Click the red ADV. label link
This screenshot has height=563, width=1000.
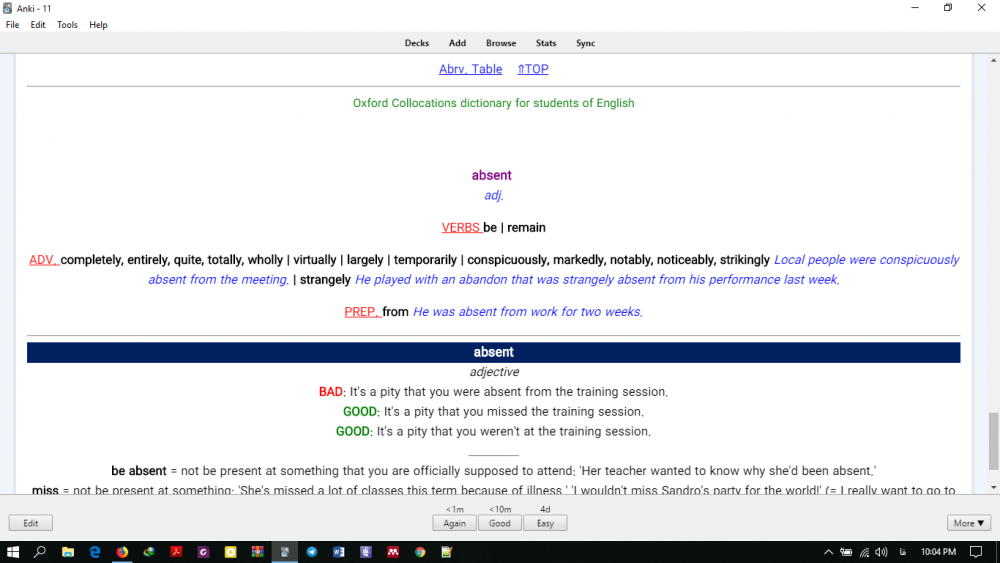tap(44, 260)
